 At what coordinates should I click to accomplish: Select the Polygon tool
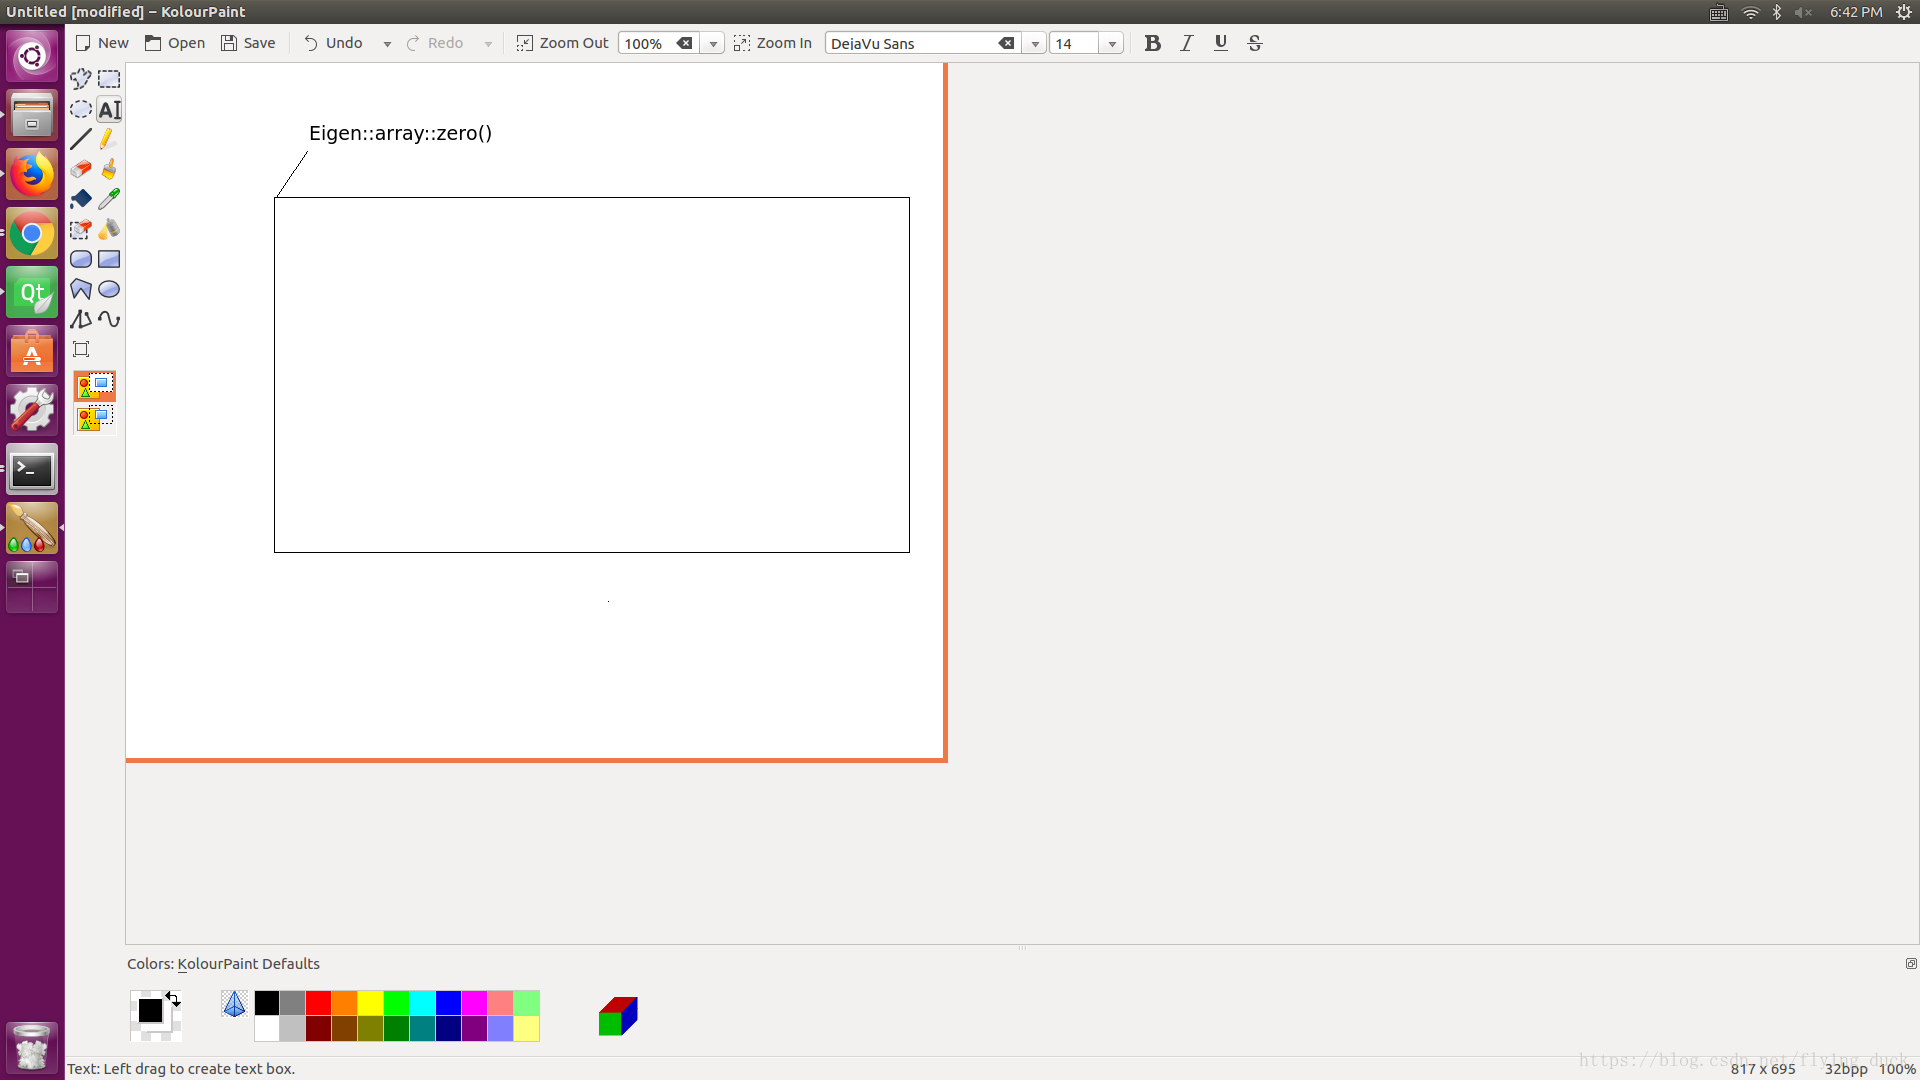click(81, 289)
